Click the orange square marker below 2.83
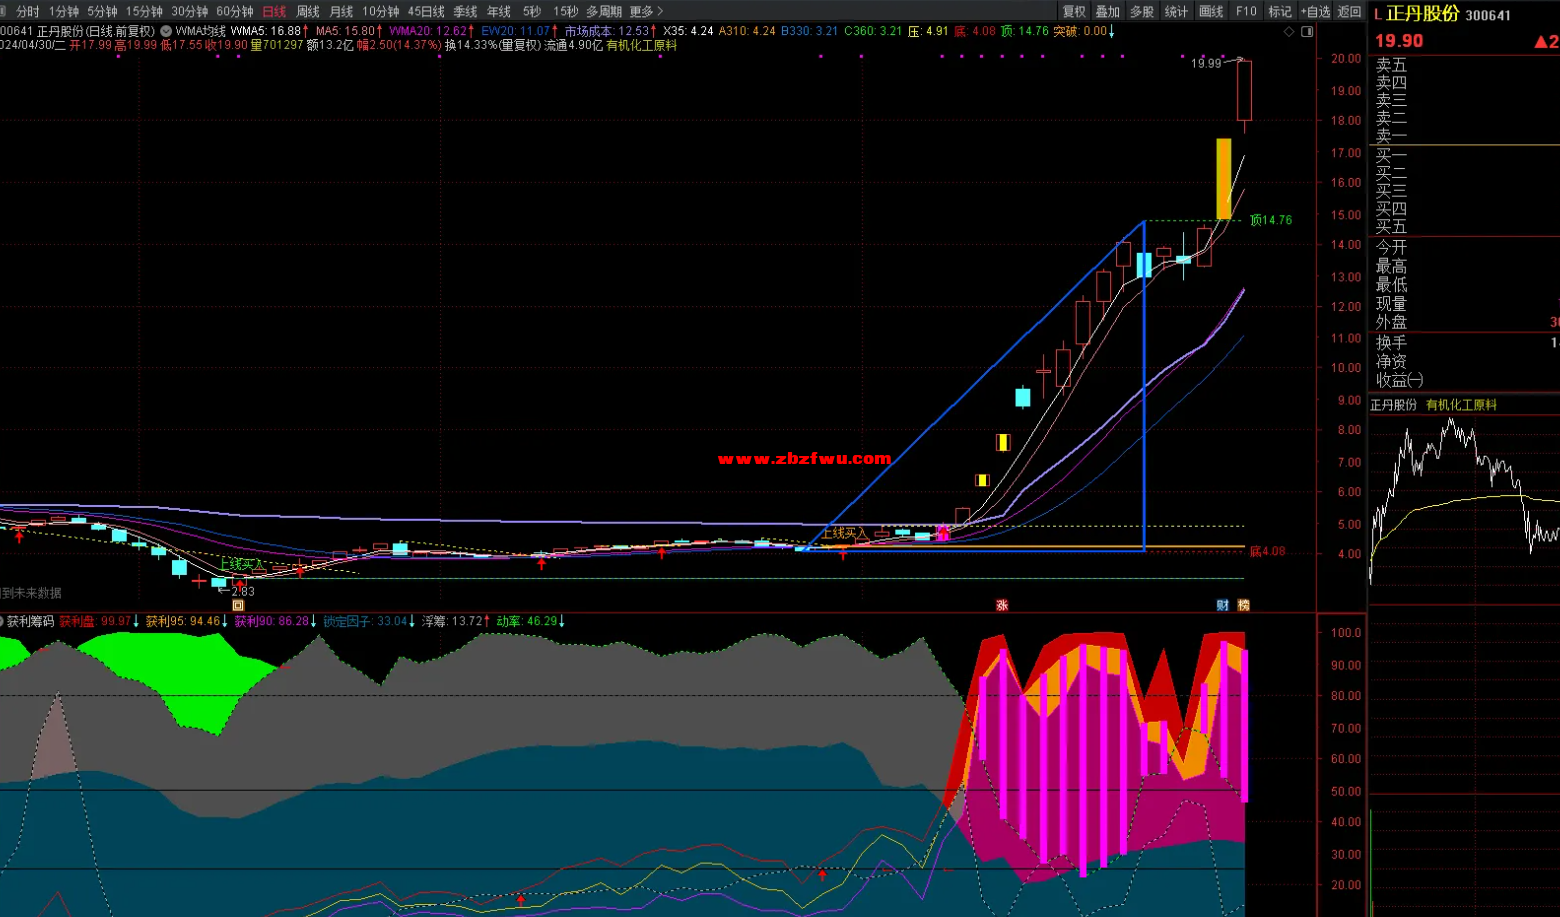The image size is (1560, 917). click(238, 605)
